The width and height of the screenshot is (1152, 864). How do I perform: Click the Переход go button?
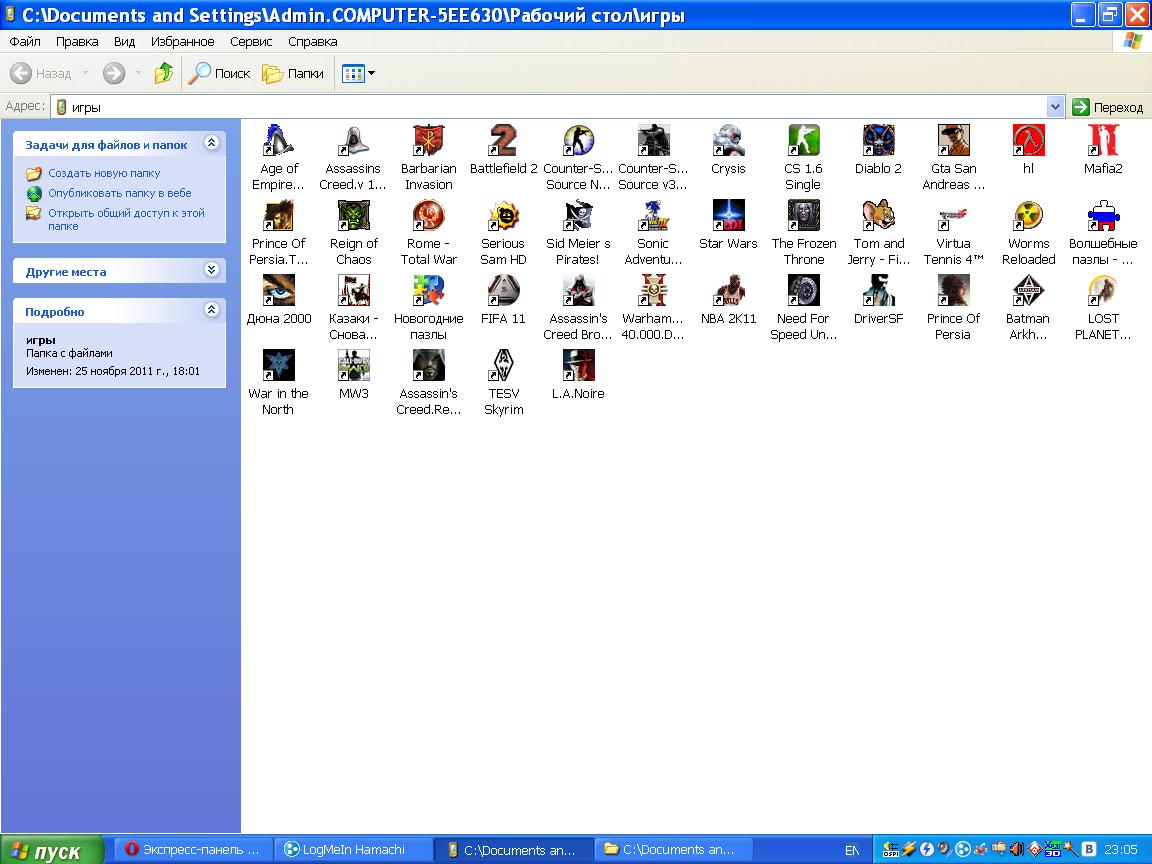coord(1108,107)
